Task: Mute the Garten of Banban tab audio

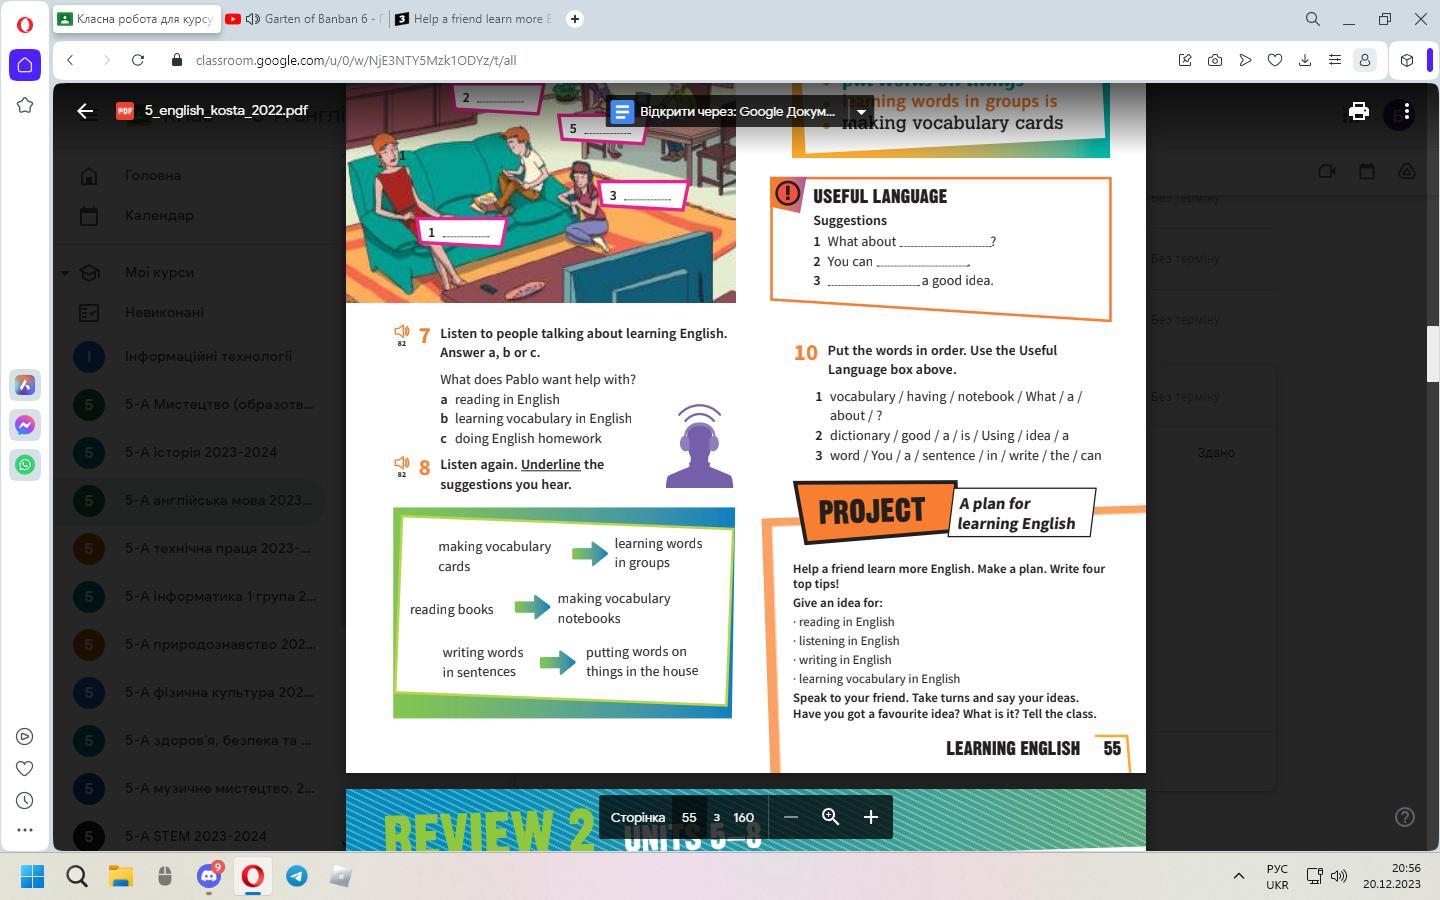Action: [x=253, y=19]
